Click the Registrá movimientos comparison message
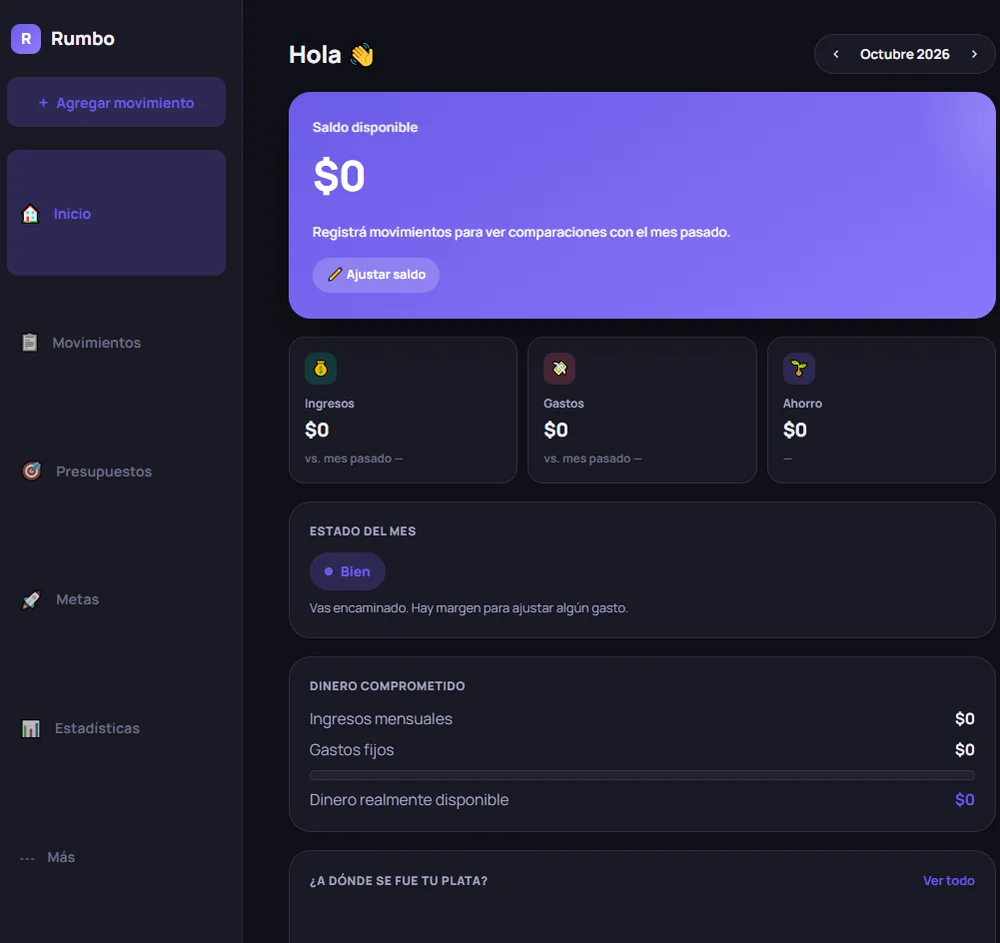Screen dimensions: 1000x943 coord(521,232)
